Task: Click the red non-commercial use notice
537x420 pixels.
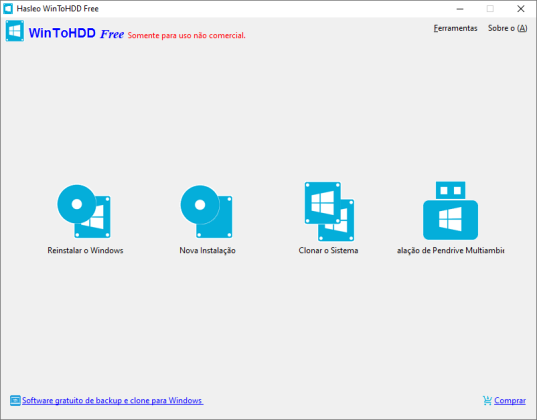Action: pyautogui.click(x=187, y=35)
